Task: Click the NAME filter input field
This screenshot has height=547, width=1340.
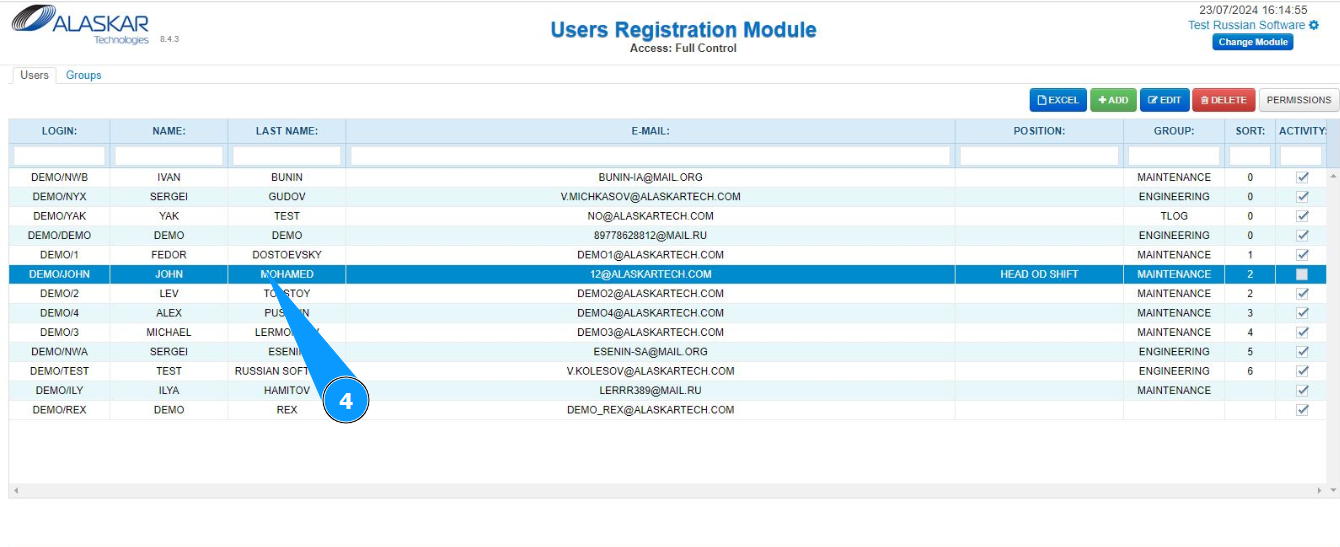Action: 169,156
